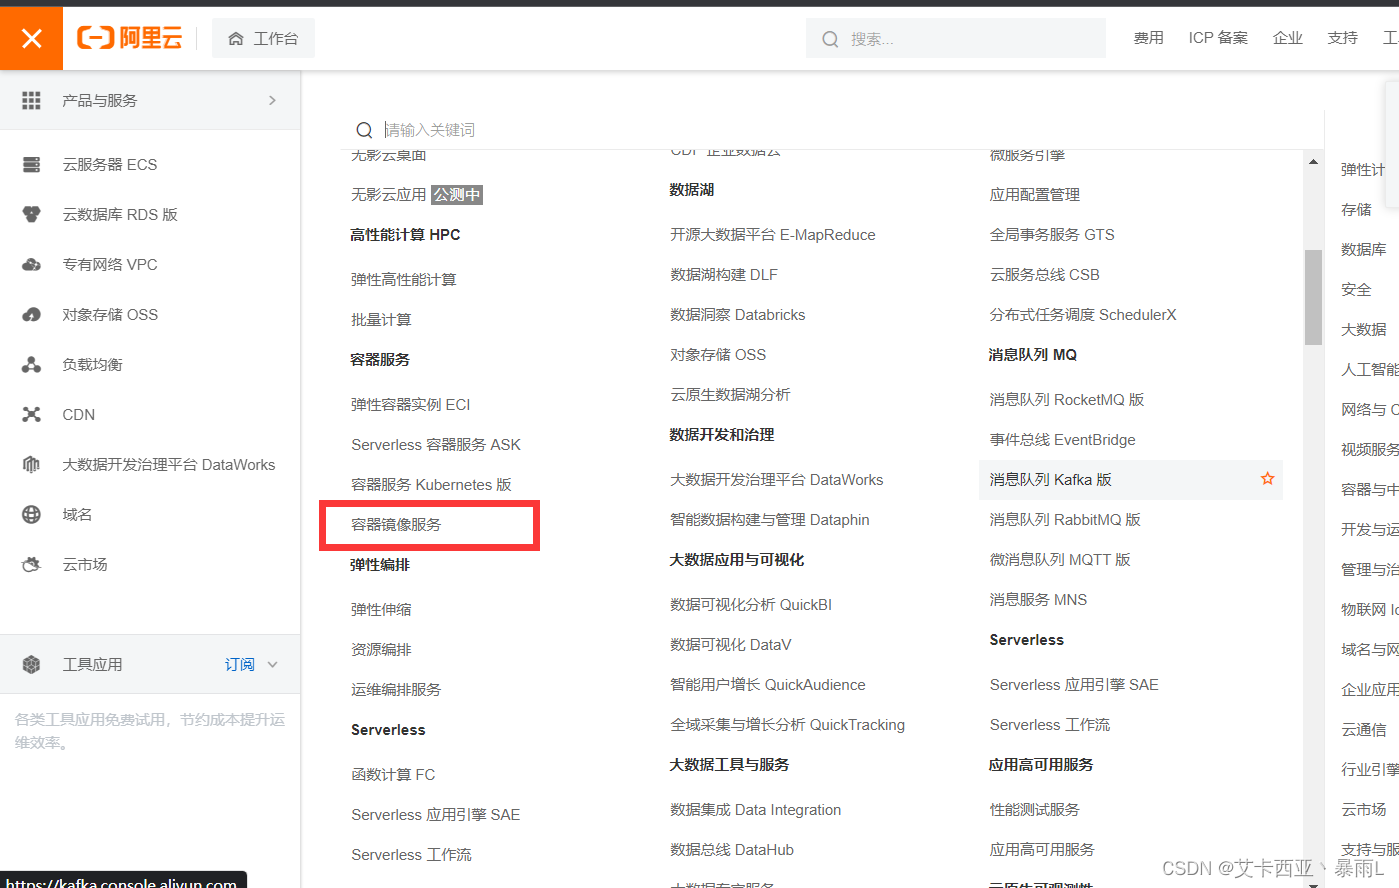The image size is (1399, 888).
Task: Jump to 大数据 category
Action: point(1363,329)
